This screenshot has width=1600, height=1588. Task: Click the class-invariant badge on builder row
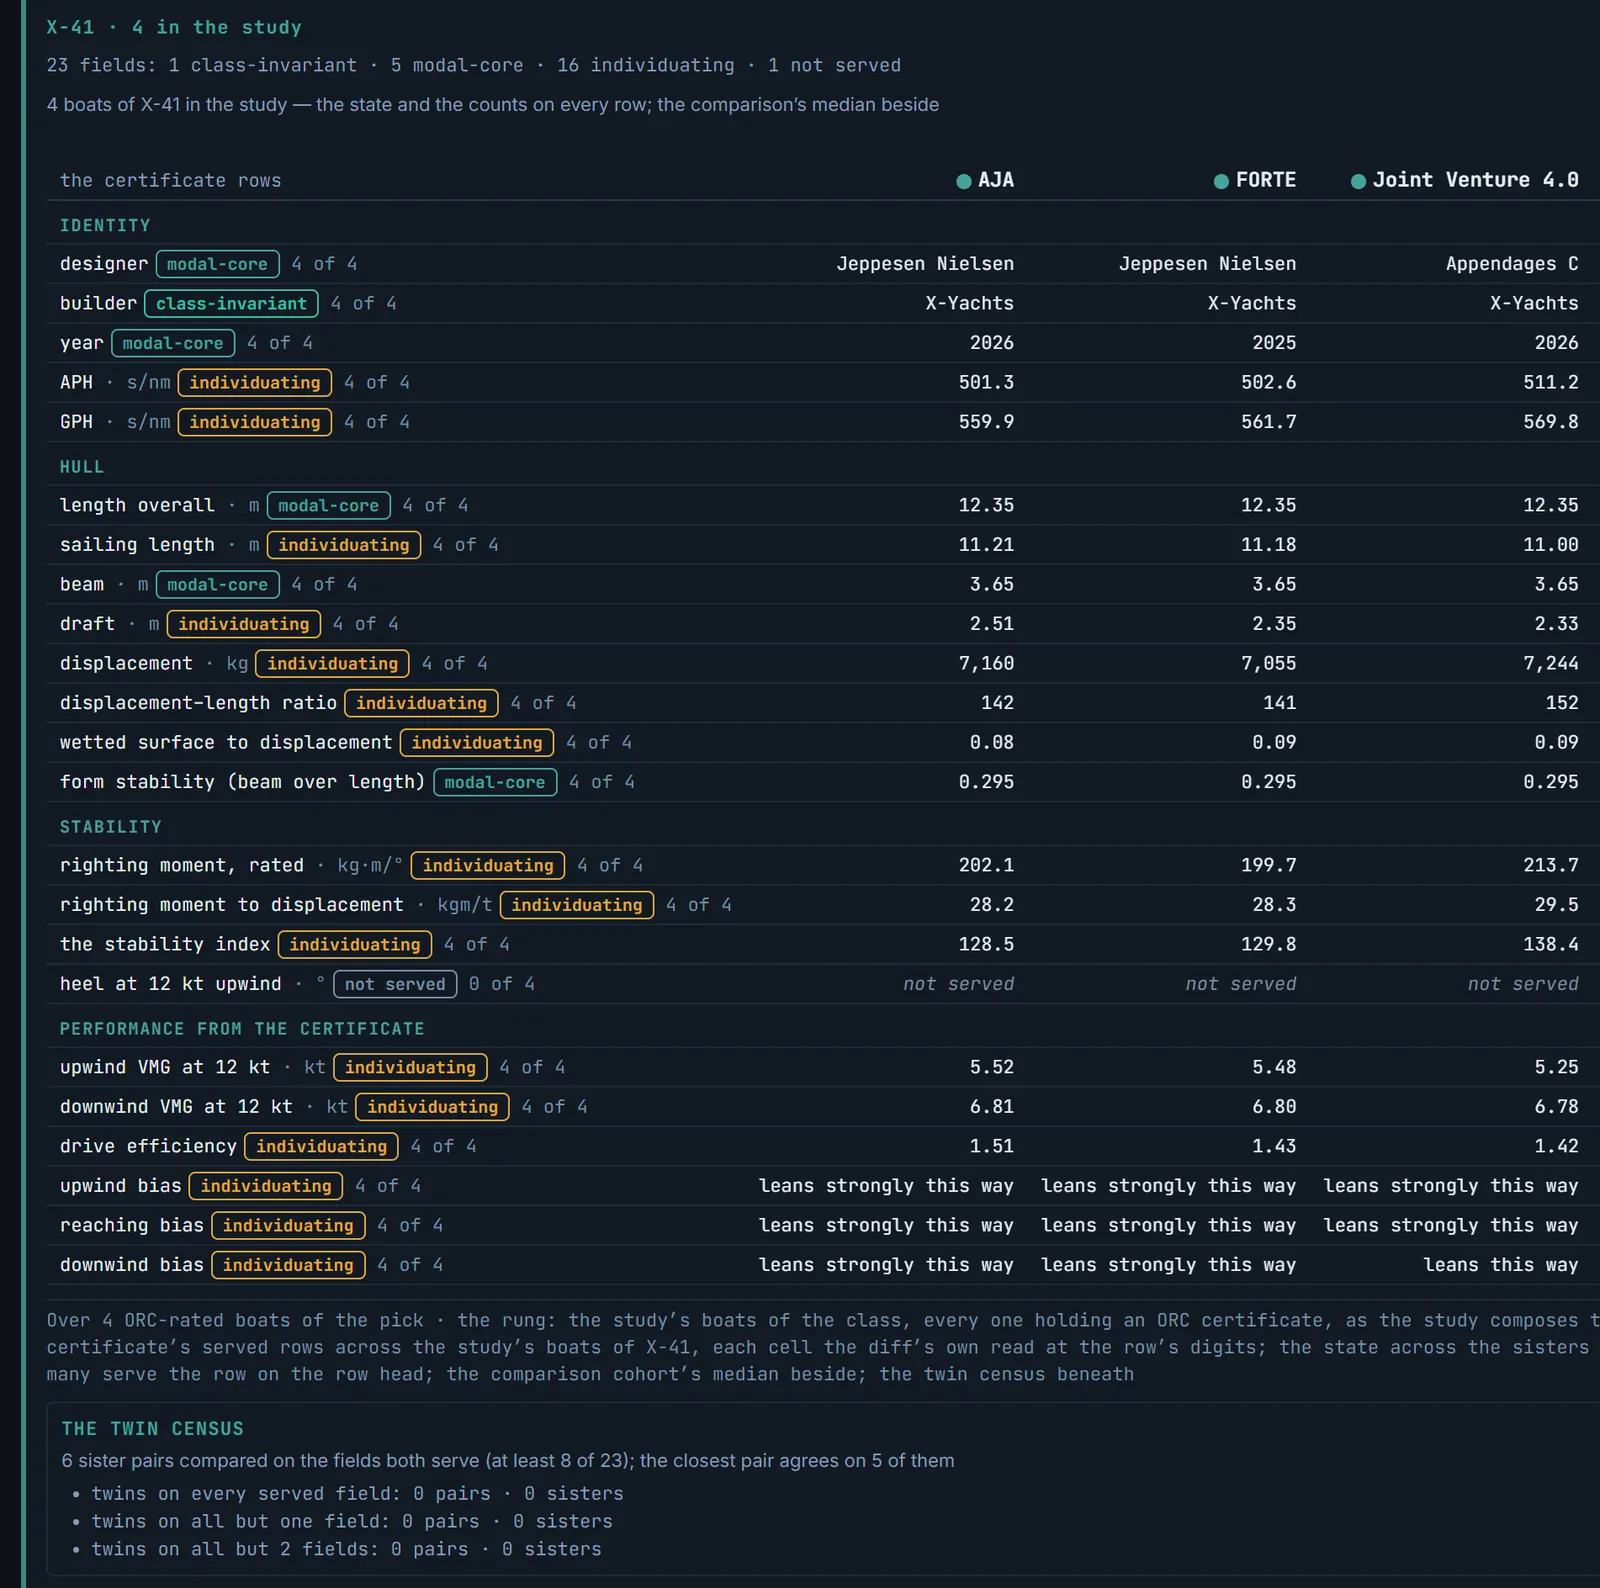point(231,303)
